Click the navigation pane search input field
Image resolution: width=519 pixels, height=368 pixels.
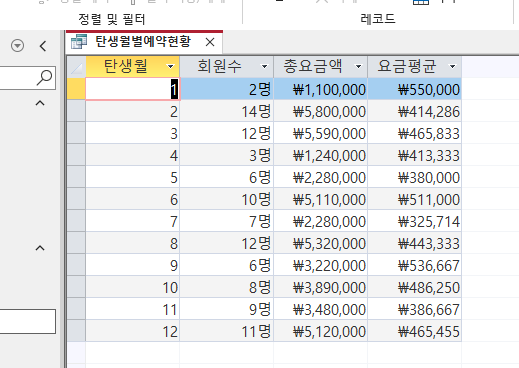coord(28,78)
